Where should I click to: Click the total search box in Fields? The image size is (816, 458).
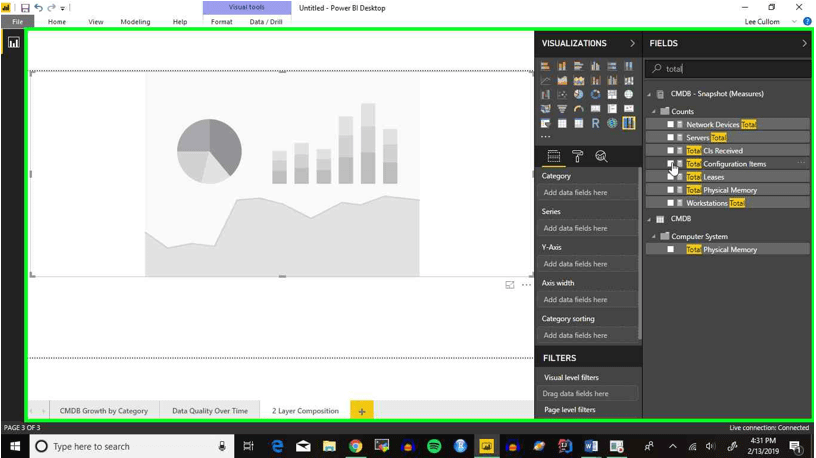(x=729, y=69)
